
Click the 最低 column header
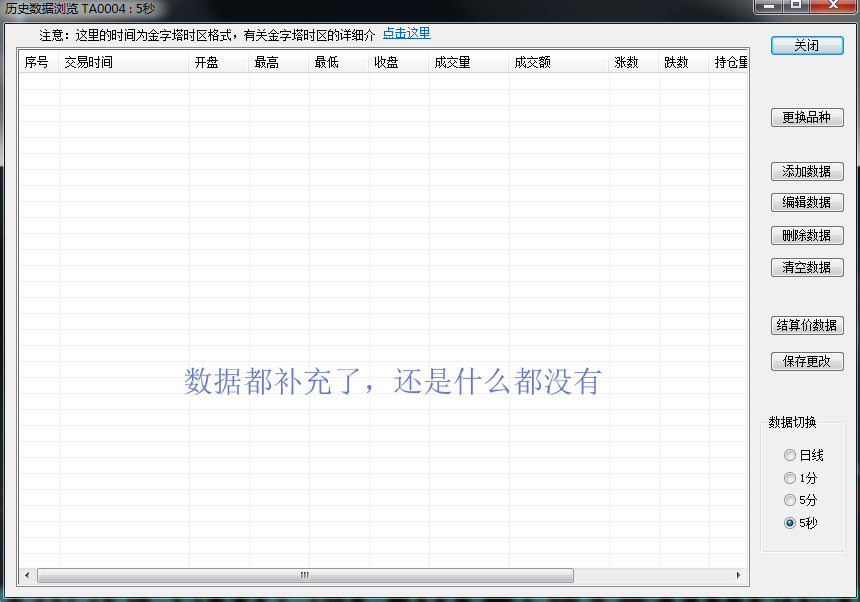pos(338,63)
